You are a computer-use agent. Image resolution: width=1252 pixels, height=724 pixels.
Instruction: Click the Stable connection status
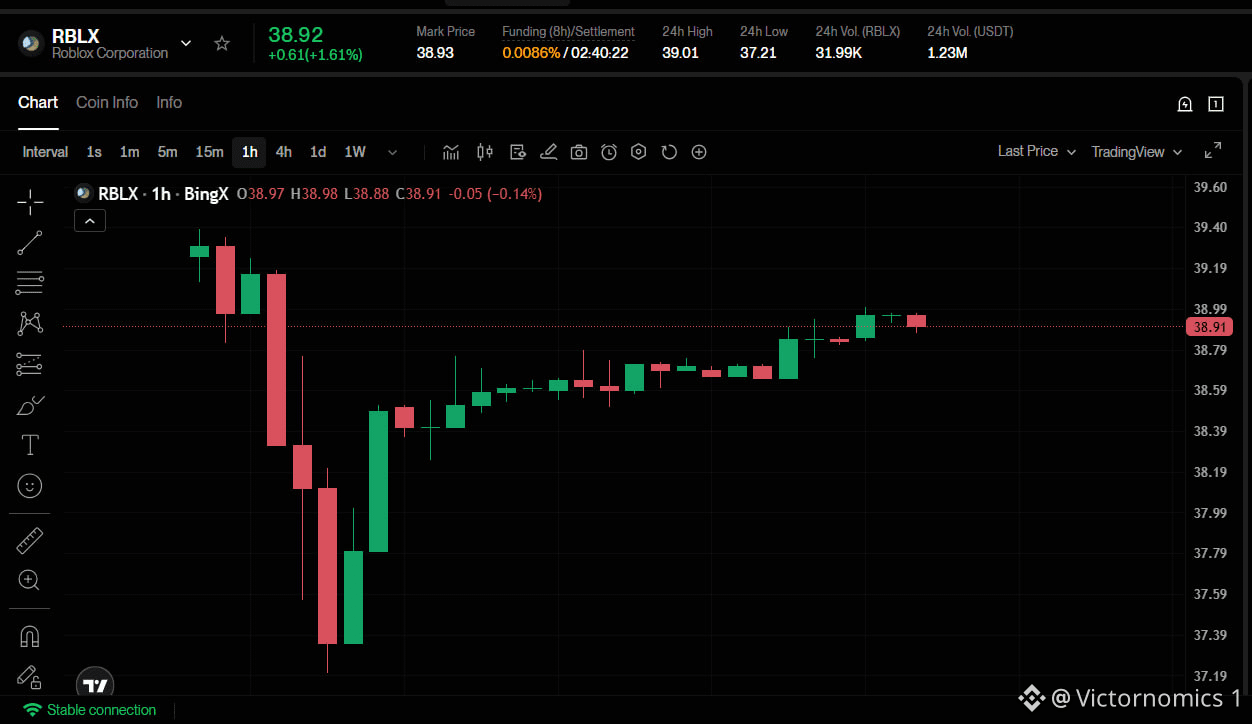(x=90, y=710)
